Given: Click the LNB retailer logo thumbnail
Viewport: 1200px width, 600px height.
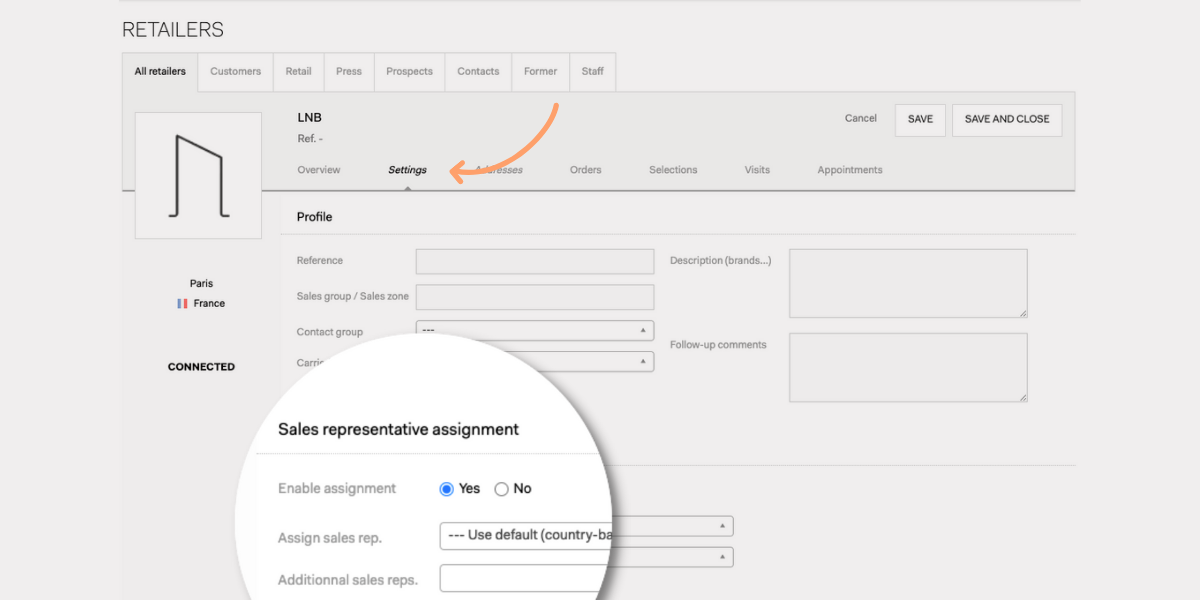Looking at the screenshot, I should coord(198,175).
